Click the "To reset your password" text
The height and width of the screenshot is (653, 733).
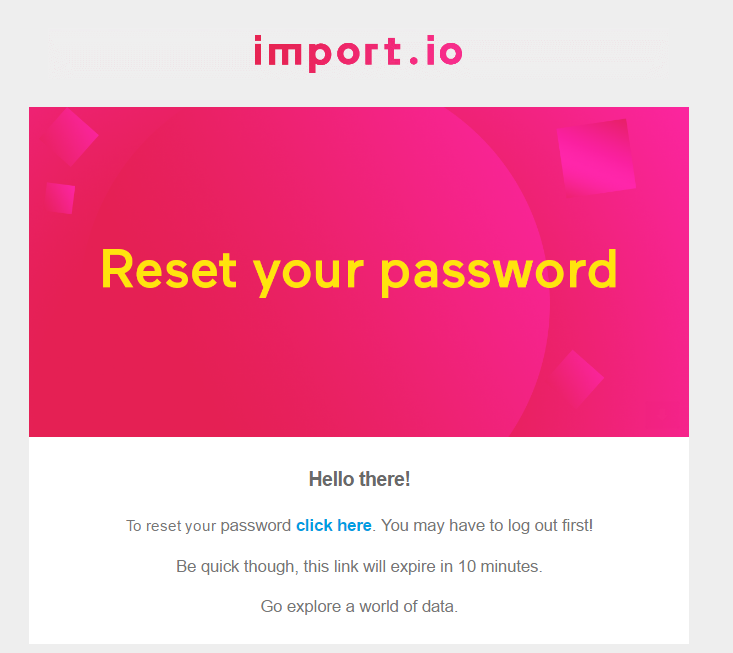(208, 525)
